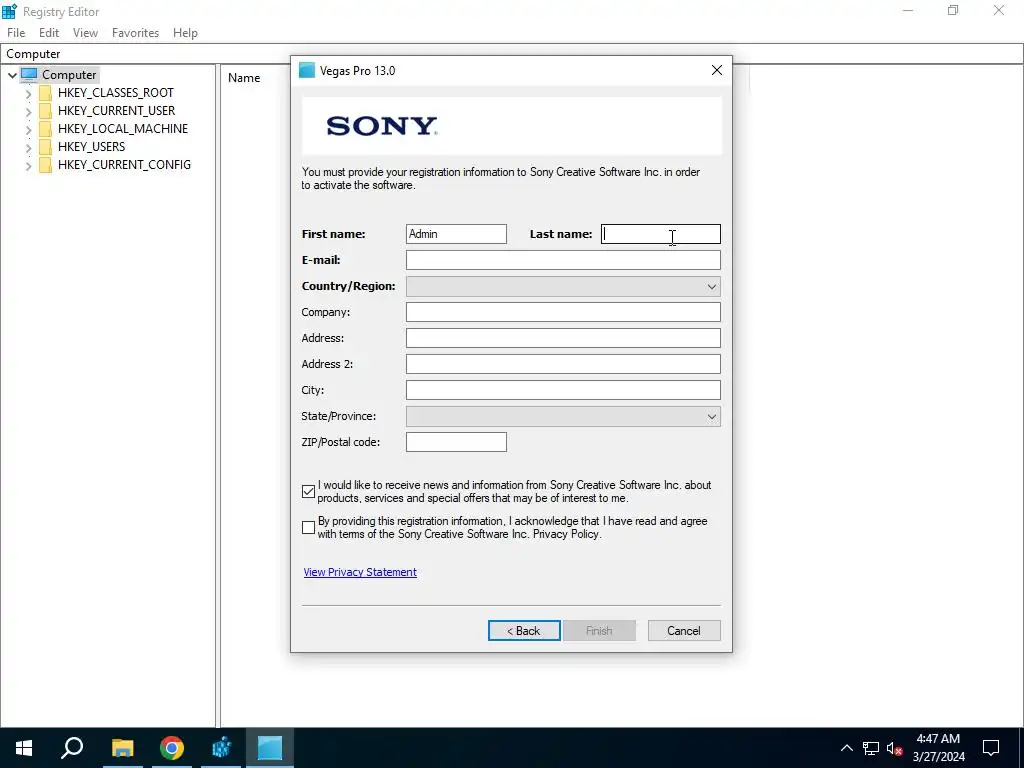Expand the HKEY_CLASSES_ROOT node
This screenshot has height=768, width=1024.
pos(28,93)
